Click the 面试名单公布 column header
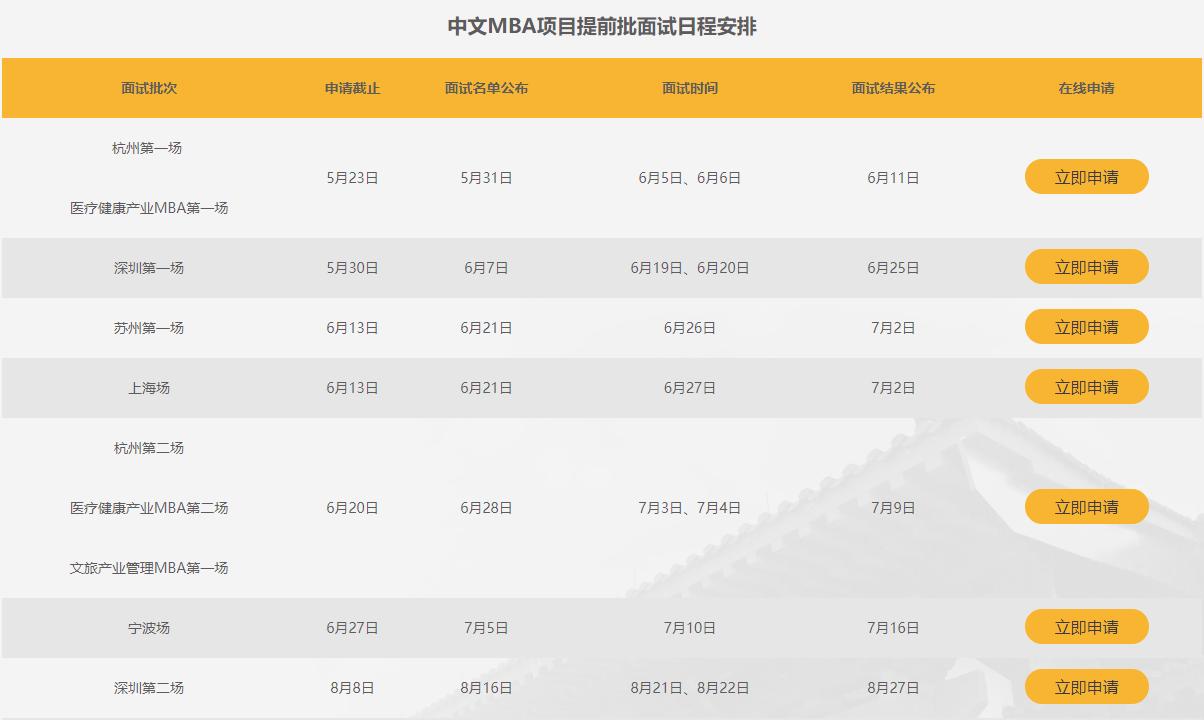The height and width of the screenshot is (720, 1204). [486, 88]
